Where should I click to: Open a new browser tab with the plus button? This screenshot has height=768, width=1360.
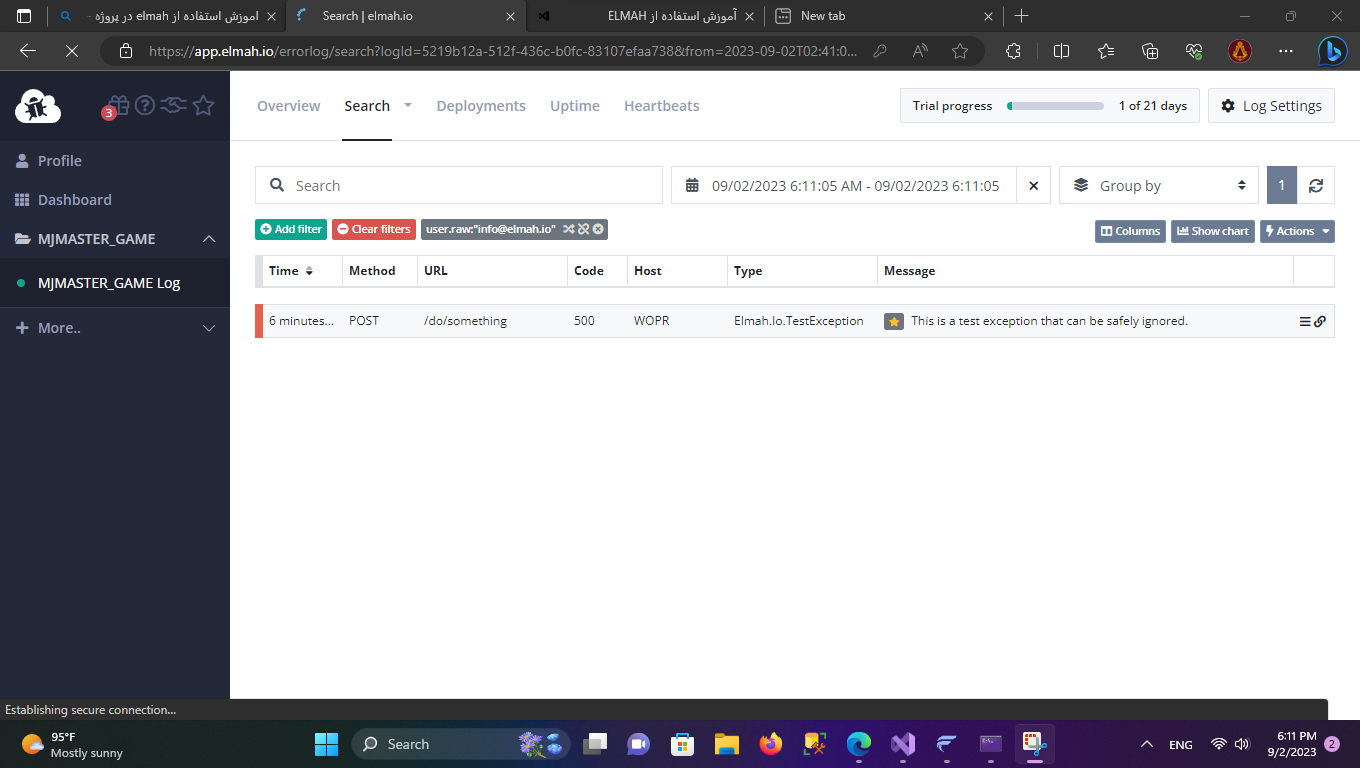[1021, 16]
